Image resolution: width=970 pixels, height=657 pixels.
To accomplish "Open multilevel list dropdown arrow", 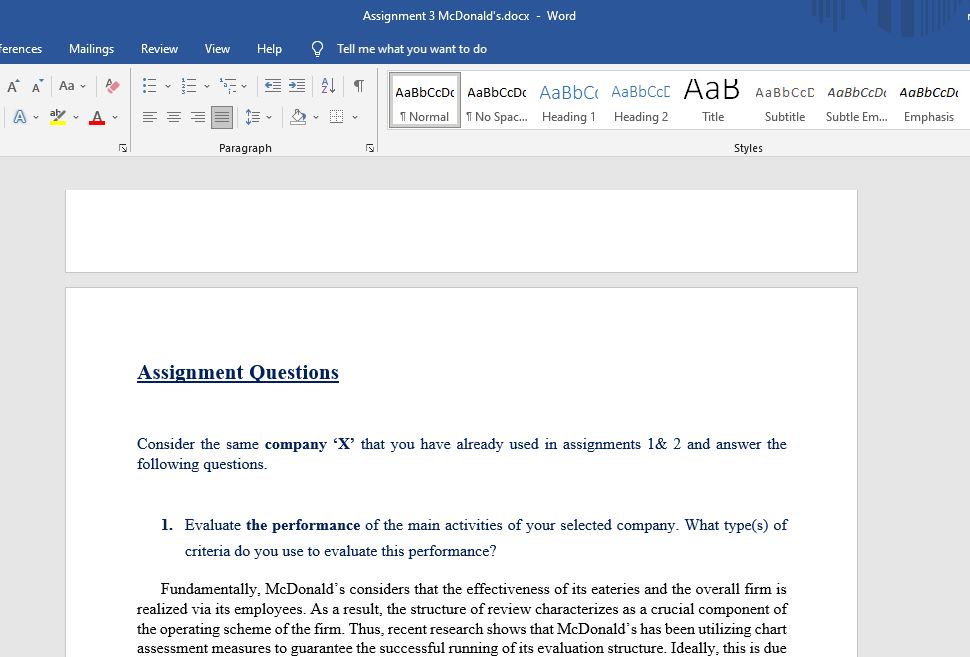I will tap(244, 86).
